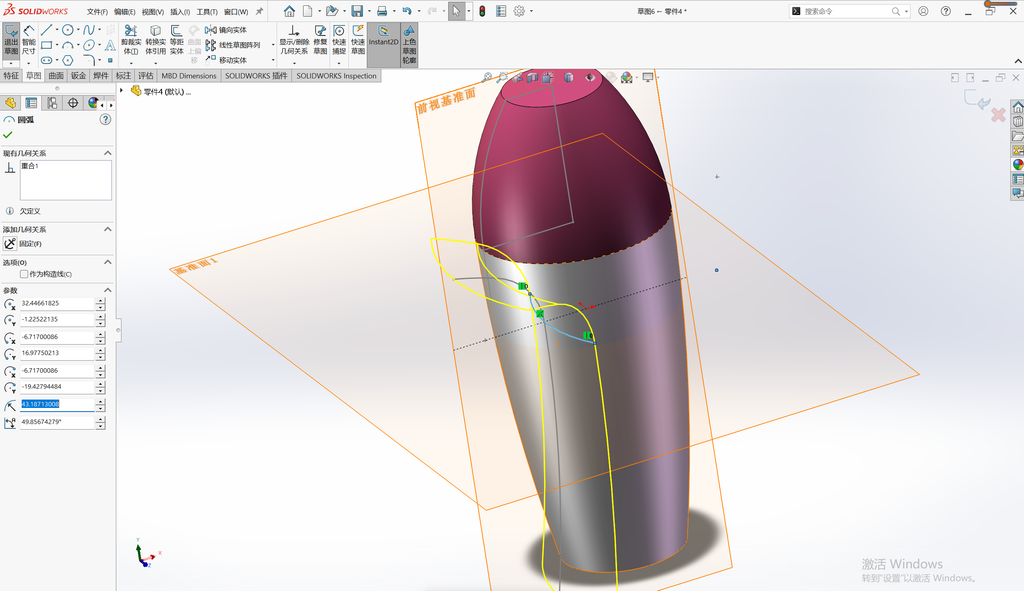Choose the Spline tool
The image size is (1024, 591).
89,30
